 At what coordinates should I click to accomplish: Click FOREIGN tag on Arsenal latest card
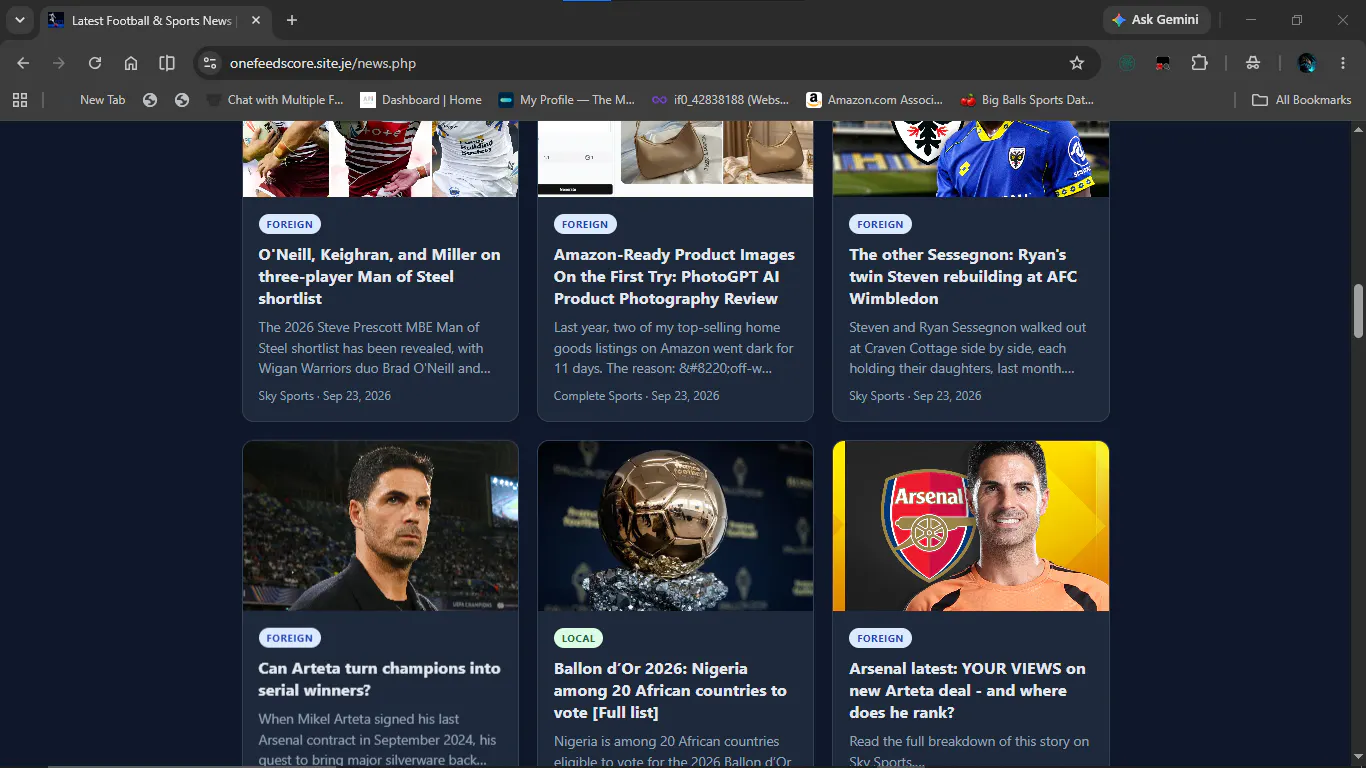(x=880, y=638)
